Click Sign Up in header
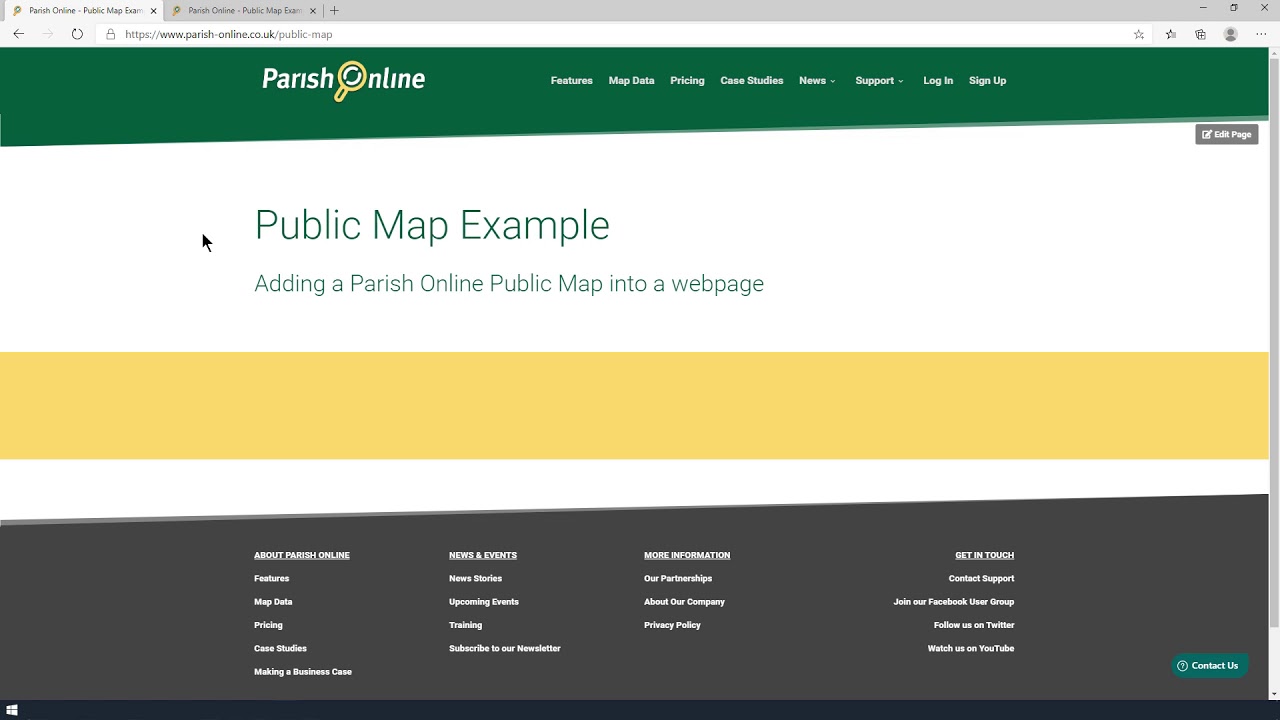Viewport: 1280px width, 720px height. tap(988, 81)
